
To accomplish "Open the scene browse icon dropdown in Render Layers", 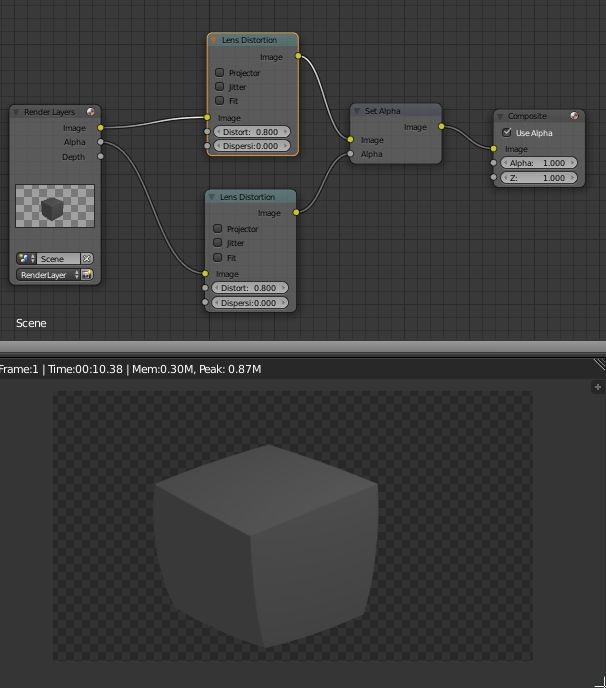I will [x=26, y=258].
